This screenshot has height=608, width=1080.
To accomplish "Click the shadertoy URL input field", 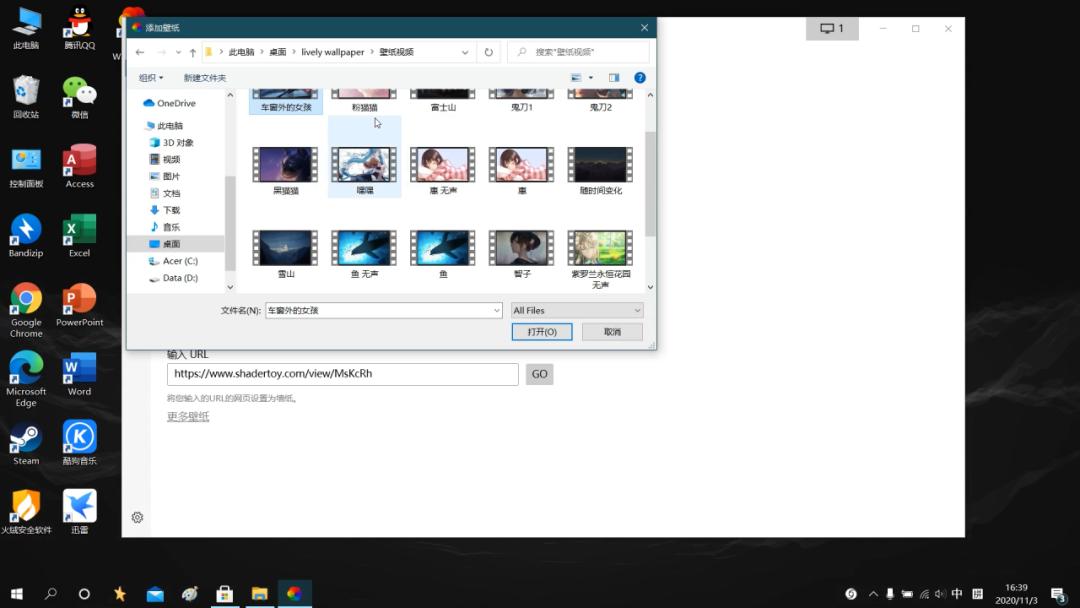I will [x=342, y=374].
